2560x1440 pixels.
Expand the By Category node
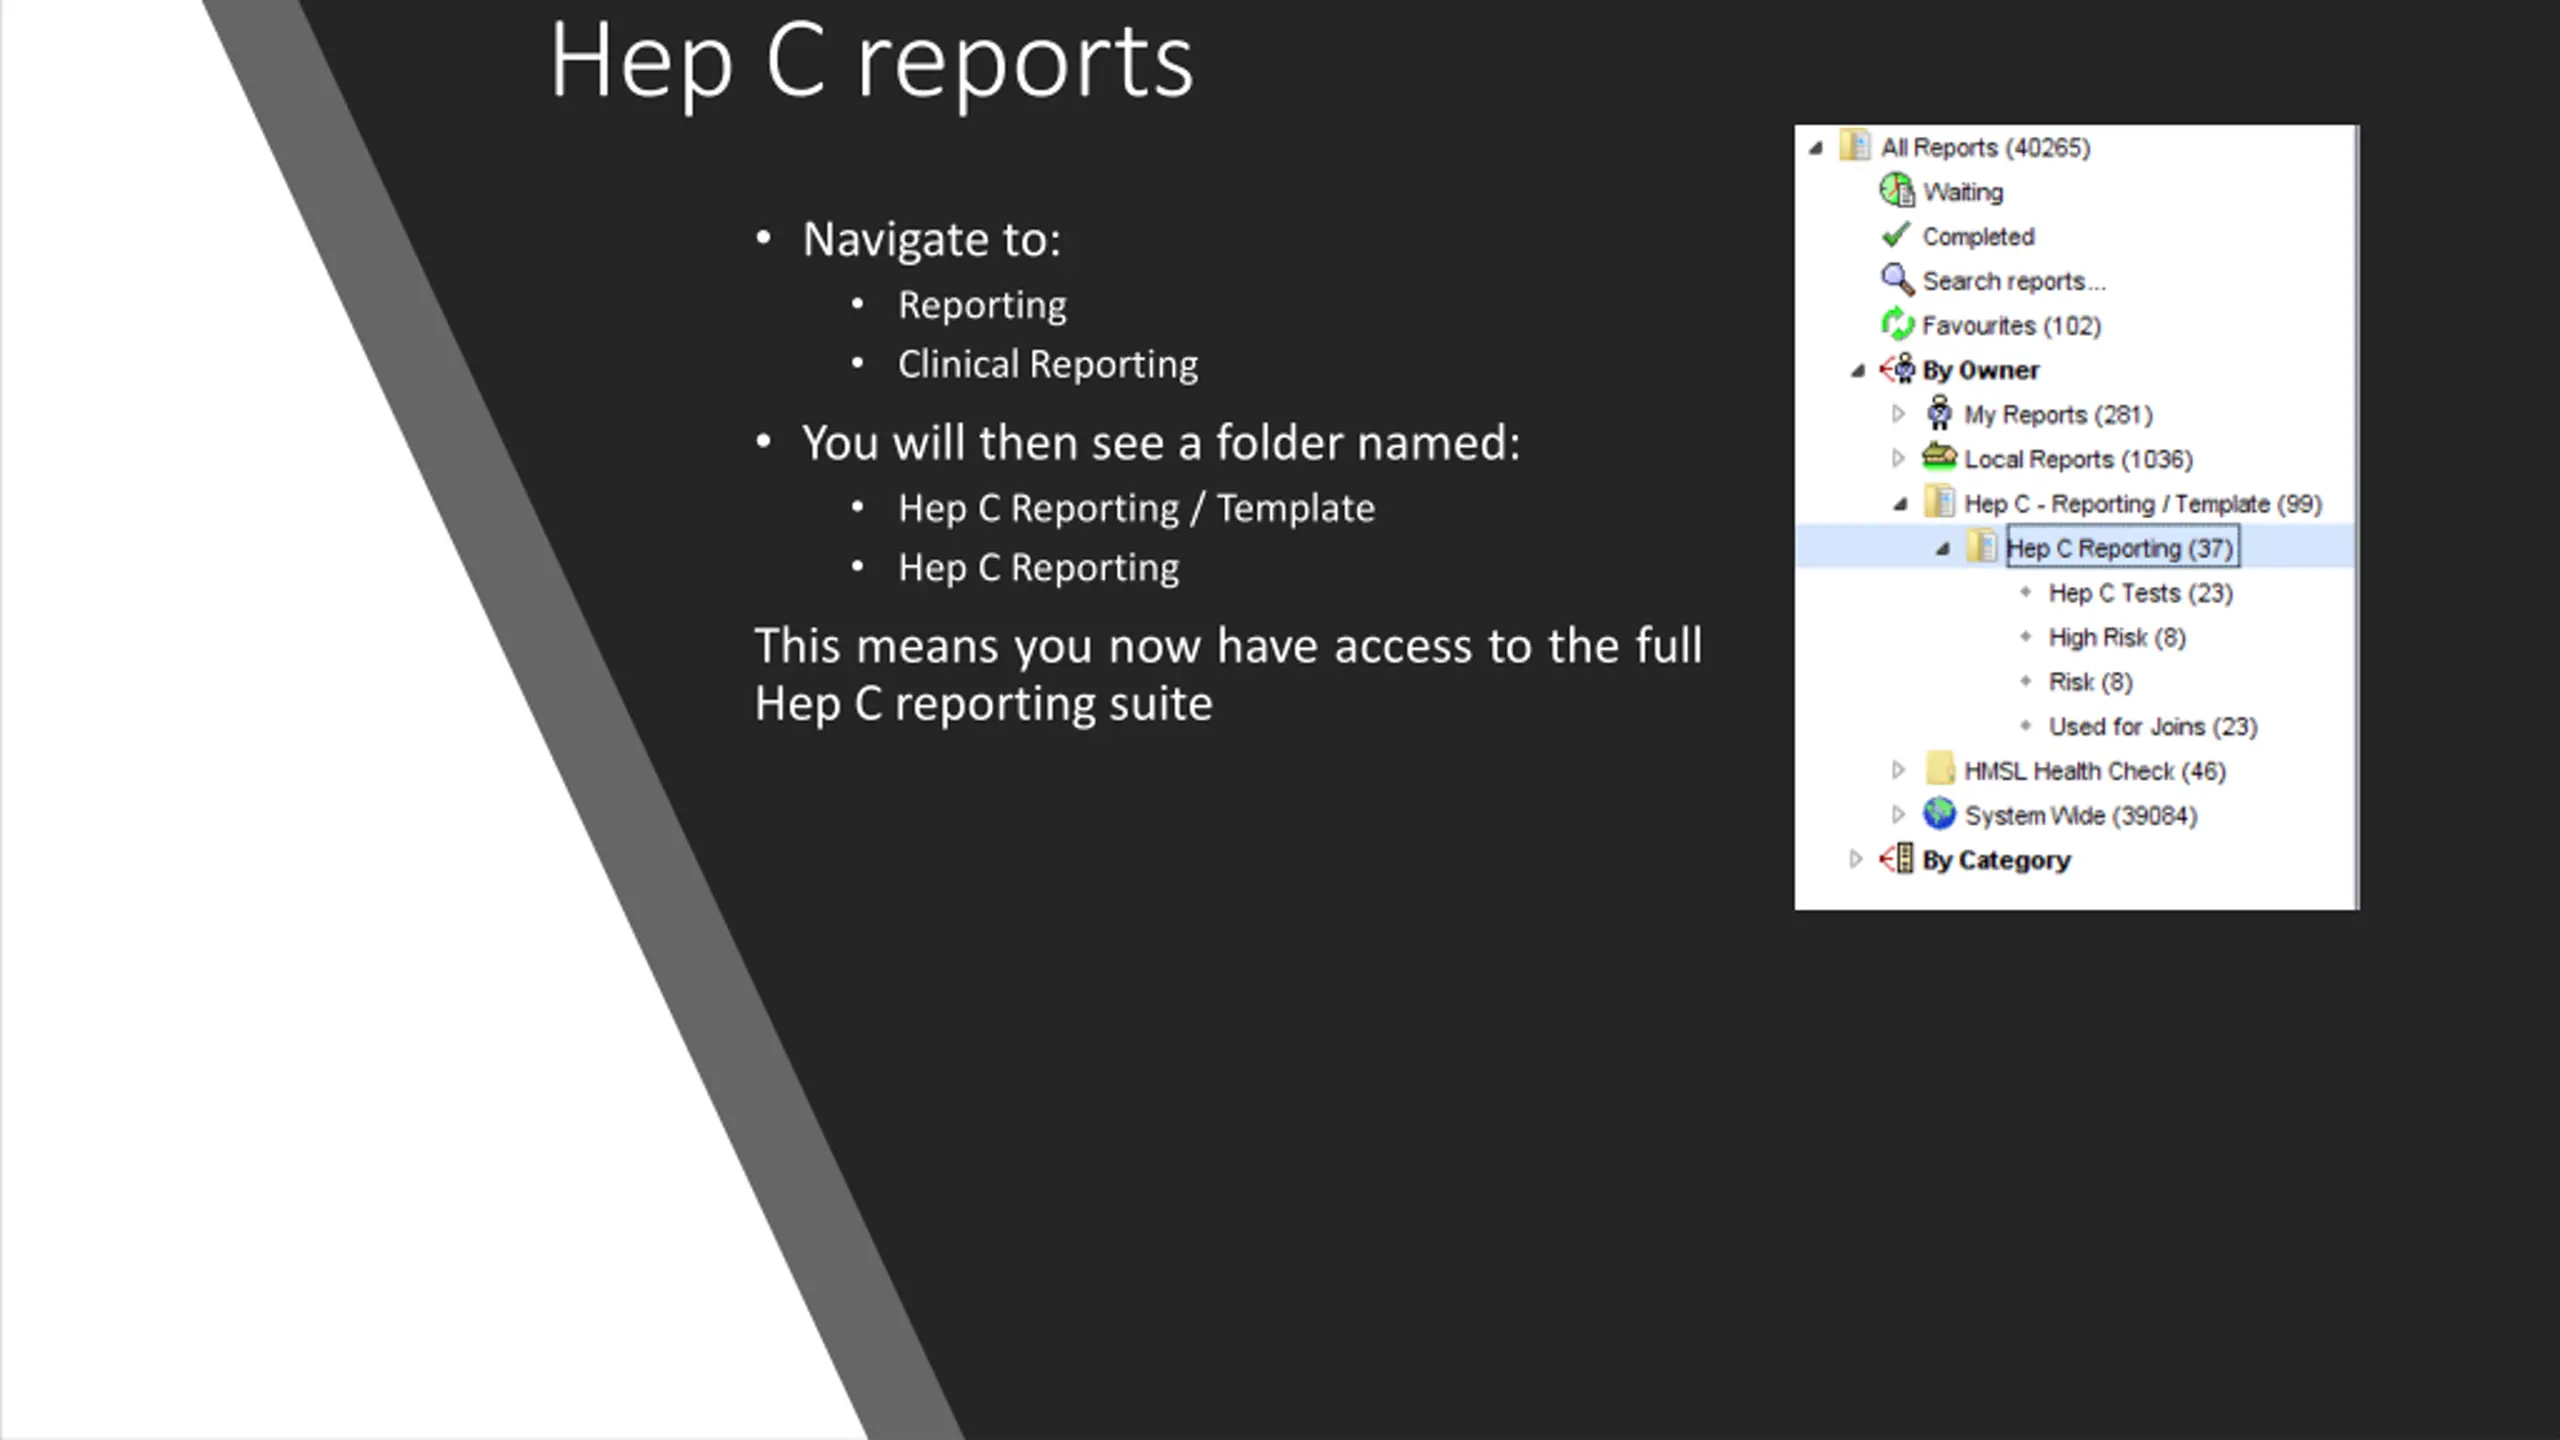[1856, 859]
